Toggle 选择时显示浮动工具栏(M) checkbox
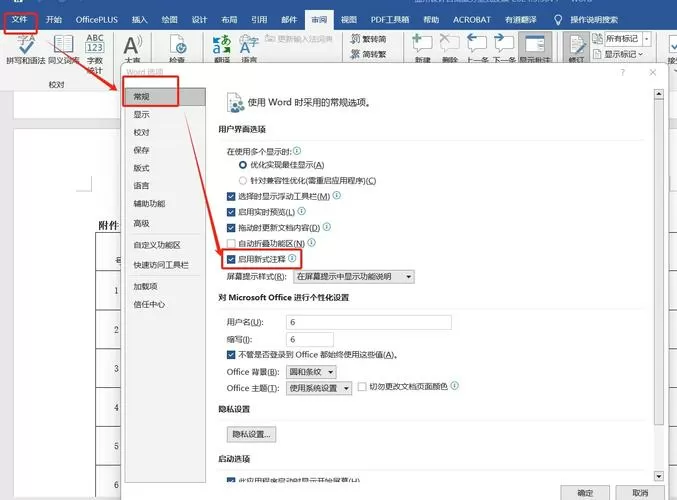Image resolution: width=677 pixels, height=500 pixels. click(x=231, y=196)
